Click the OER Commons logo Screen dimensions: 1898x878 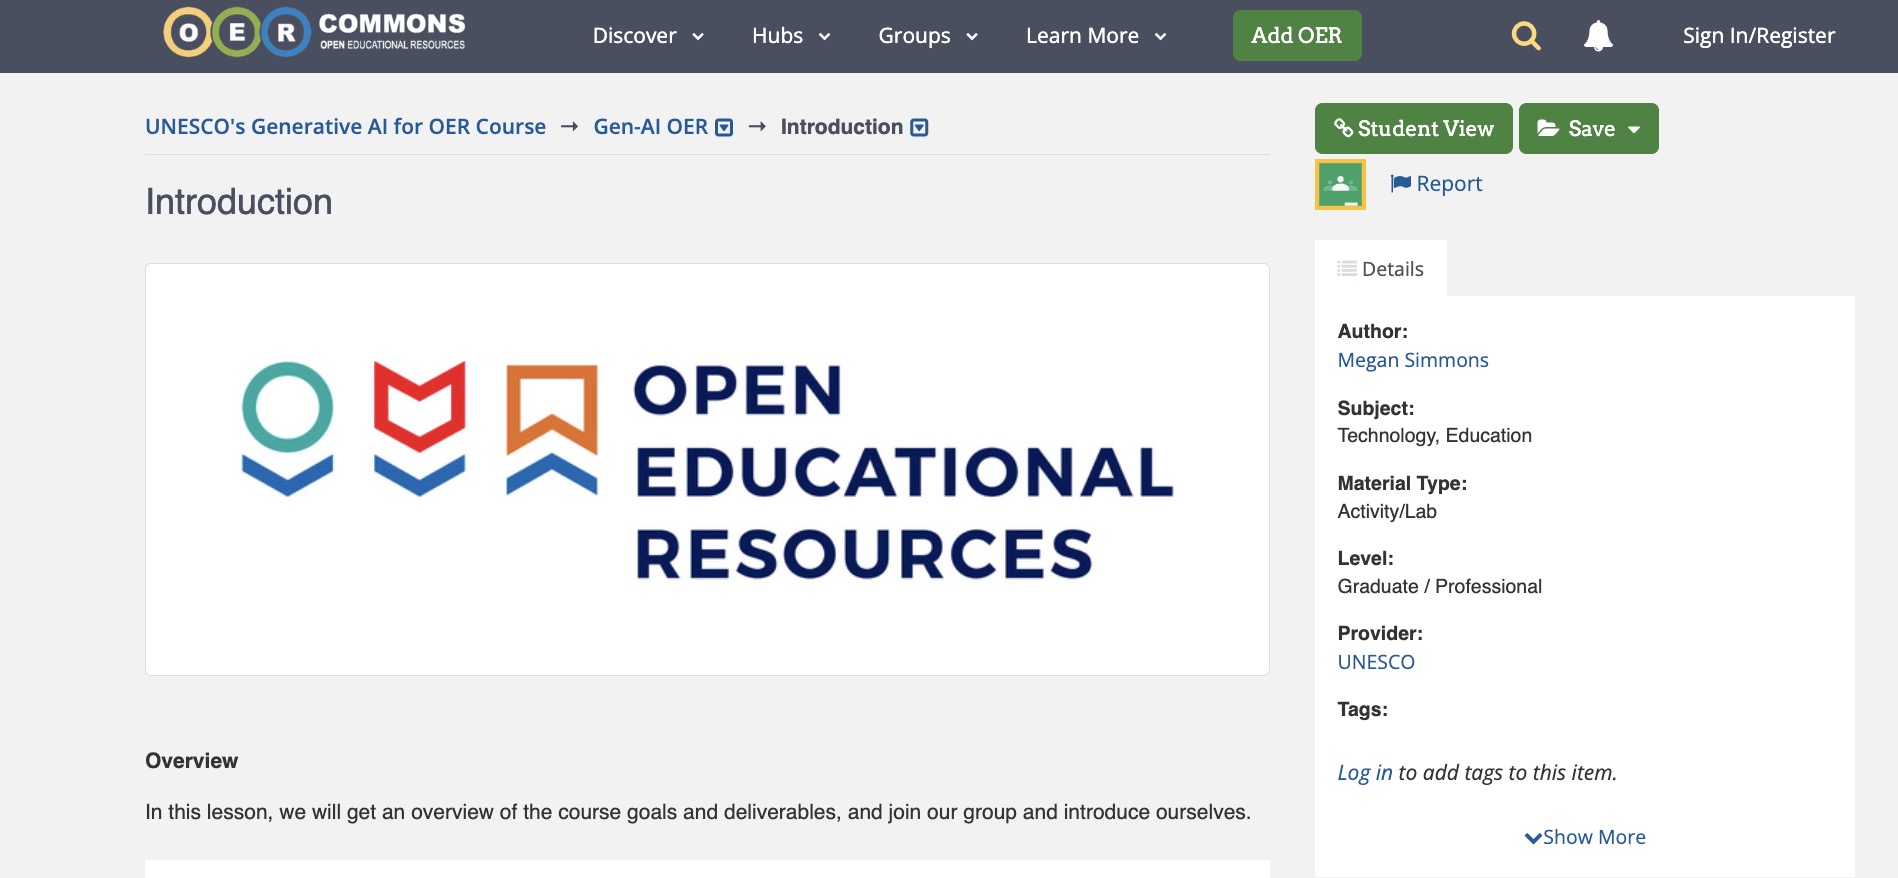click(315, 33)
